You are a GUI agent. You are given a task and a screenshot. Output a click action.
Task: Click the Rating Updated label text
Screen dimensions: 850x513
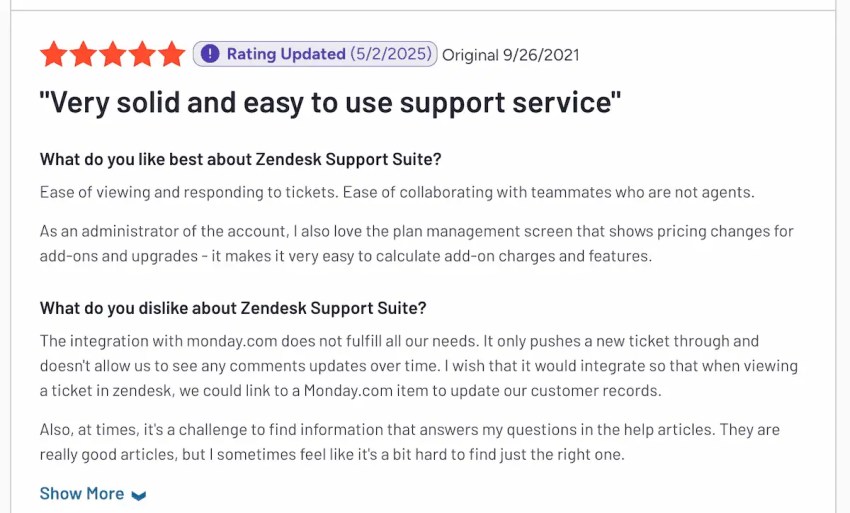coord(286,54)
